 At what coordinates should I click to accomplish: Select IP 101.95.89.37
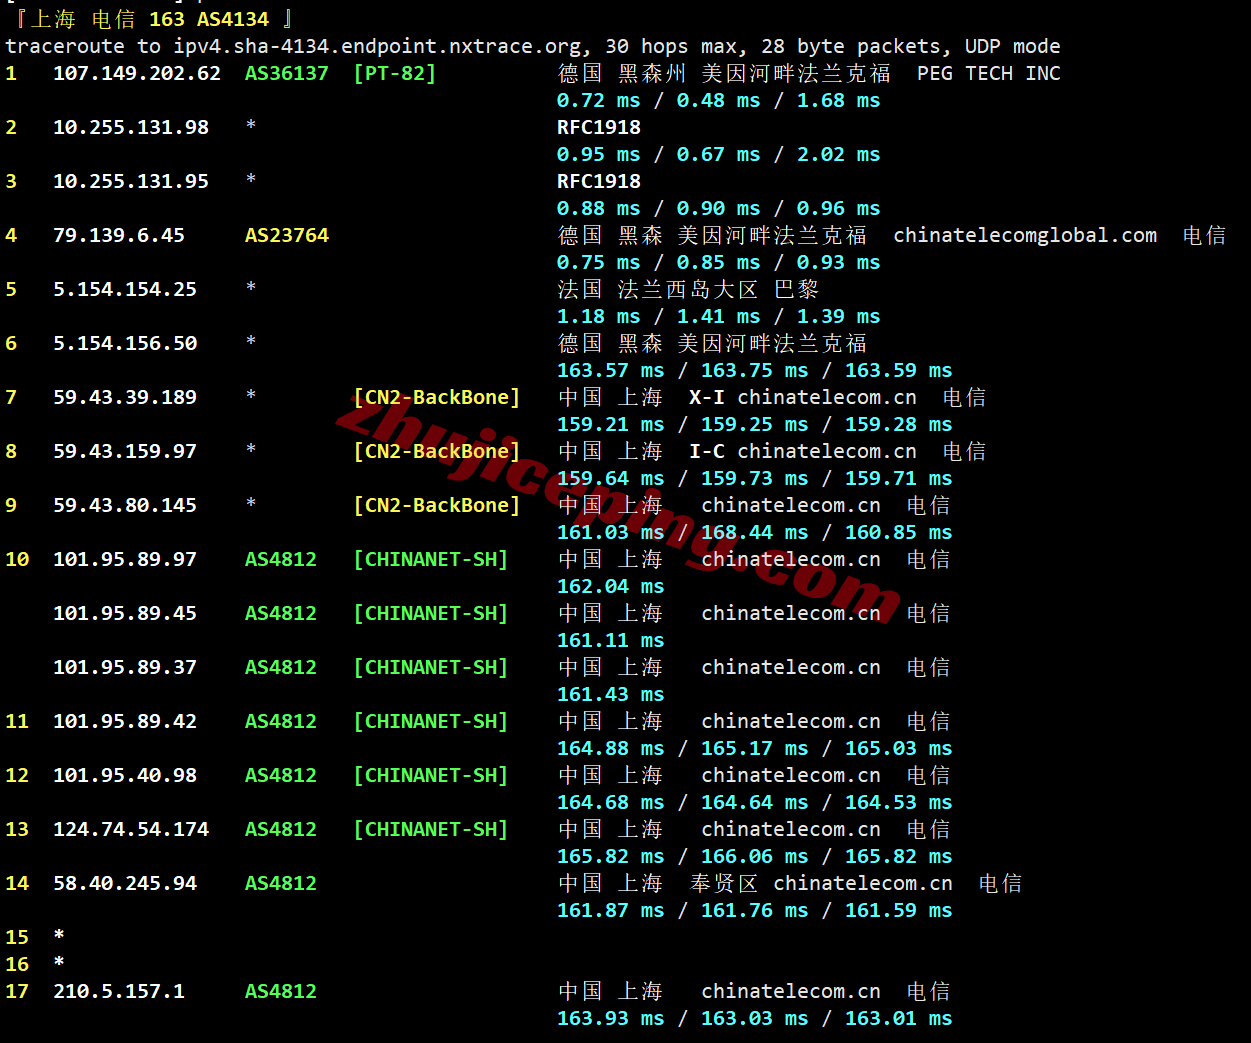[125, 667]
